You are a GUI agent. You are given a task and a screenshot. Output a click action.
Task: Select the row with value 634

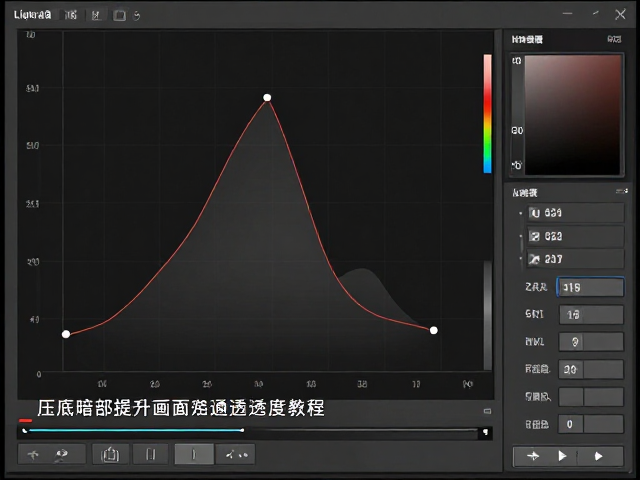tap(576, 213)
